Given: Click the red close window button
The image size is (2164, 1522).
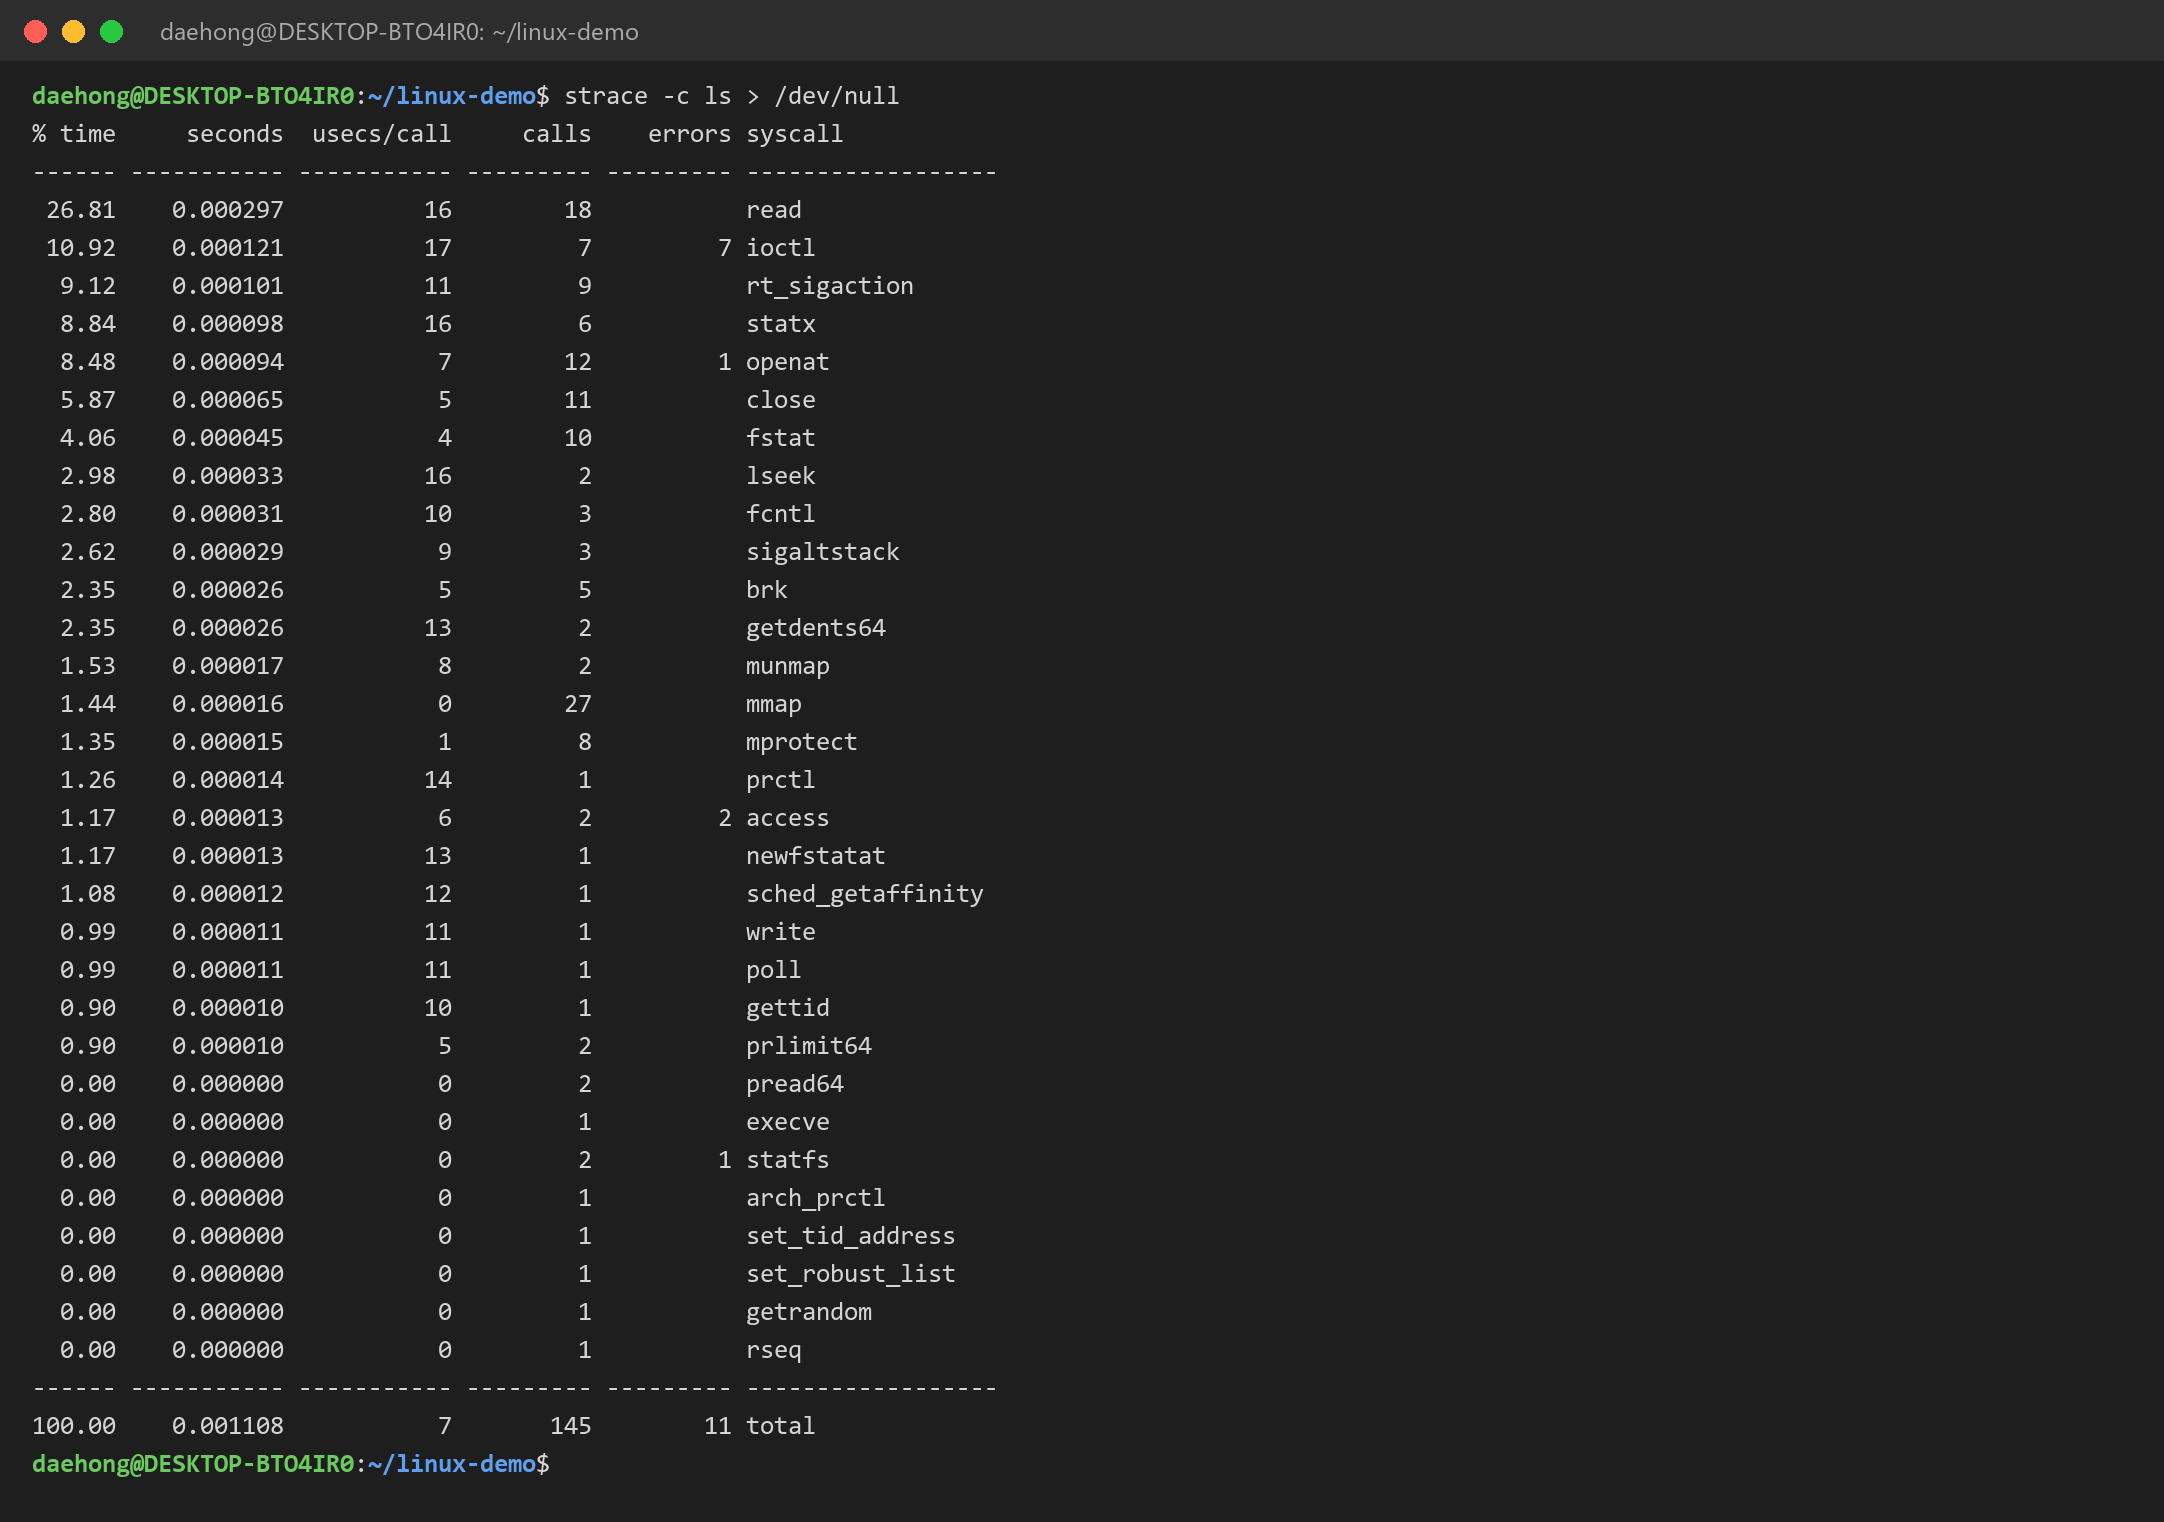Looking at the screenshot, I should point(35,32).
